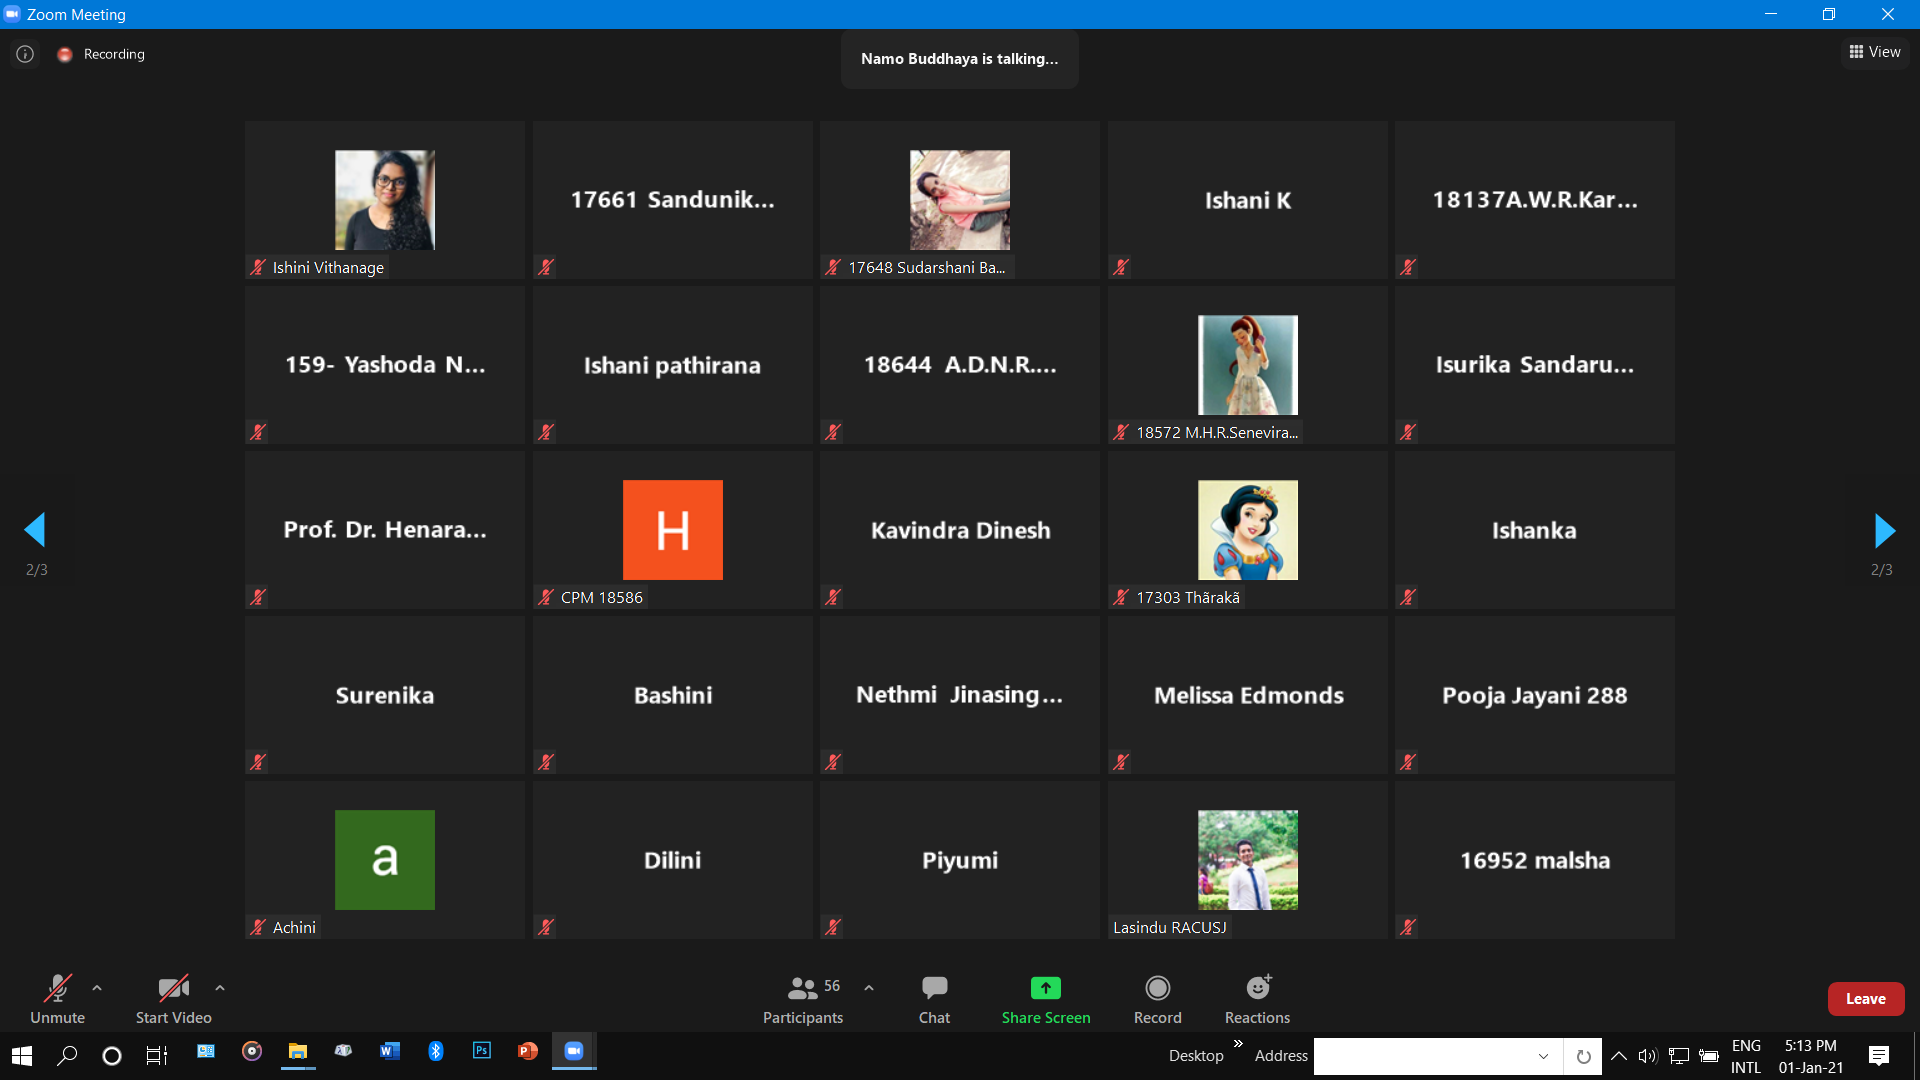
Task: Open the volume control in system tray
Action: tap(1648, 1056)
